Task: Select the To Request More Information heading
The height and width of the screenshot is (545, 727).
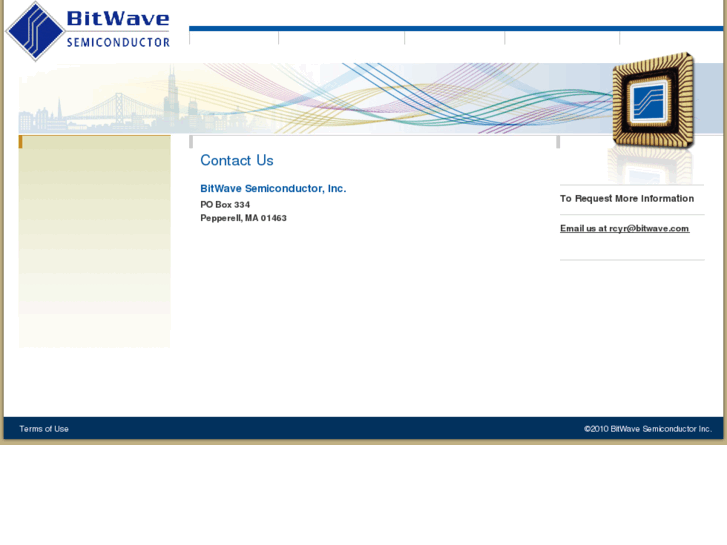Action: pyautogui.click(x=627, y=199)
